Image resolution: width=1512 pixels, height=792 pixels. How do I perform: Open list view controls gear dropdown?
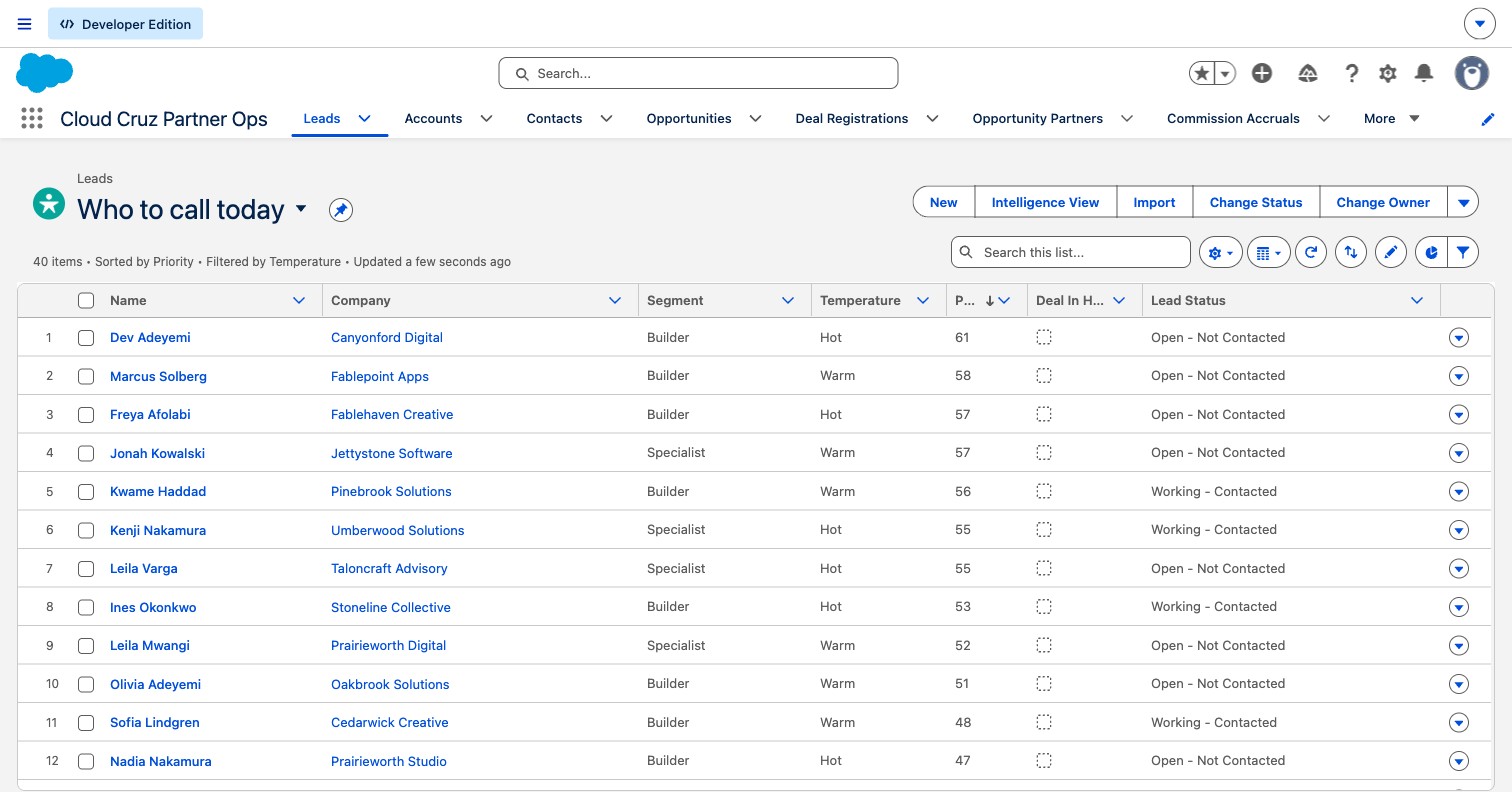coord(1221,253)
